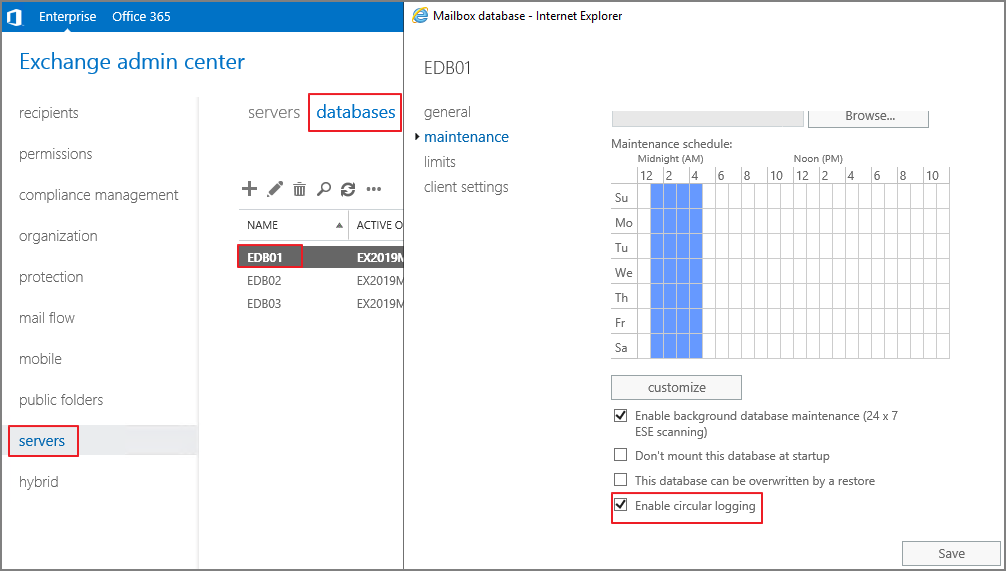
Task: Open the Office 365 tab in the header
Action: coord(141,17)
